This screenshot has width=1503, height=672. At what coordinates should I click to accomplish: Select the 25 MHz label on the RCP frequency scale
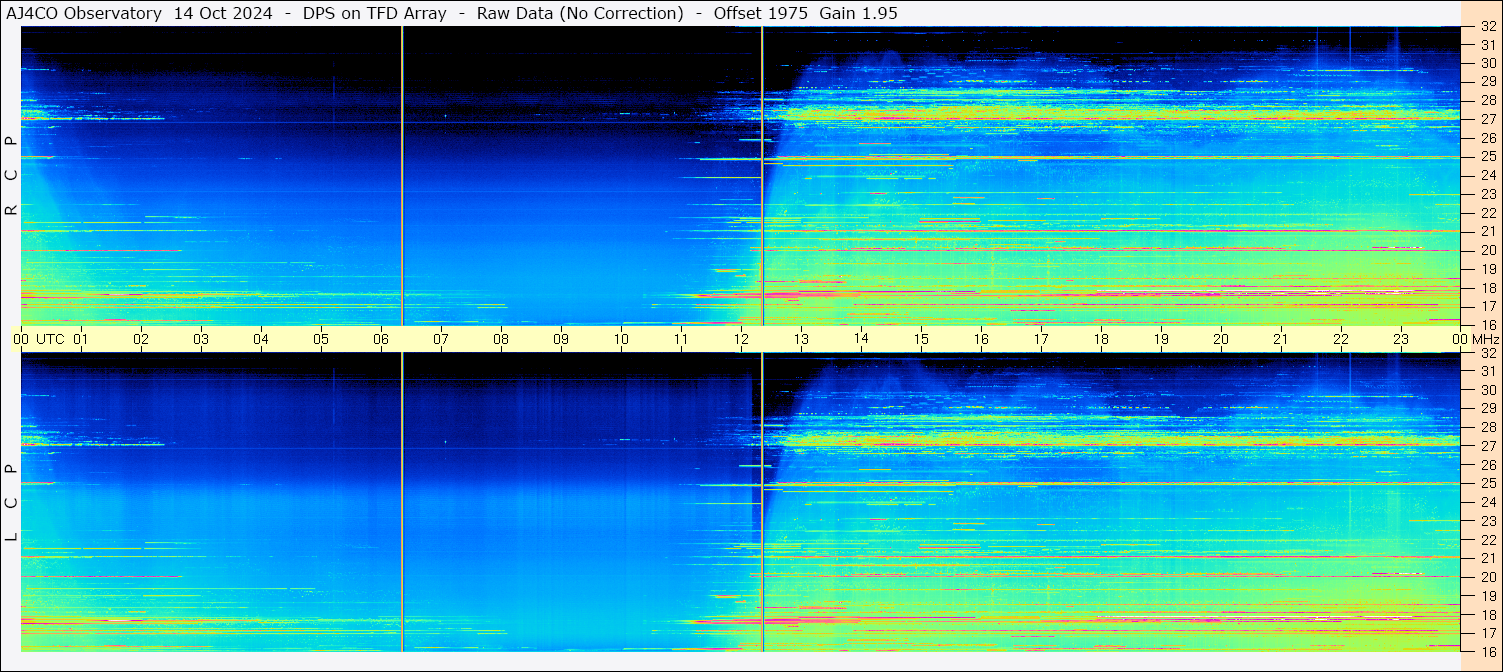pyautogui.click(x=1487, y=157)
